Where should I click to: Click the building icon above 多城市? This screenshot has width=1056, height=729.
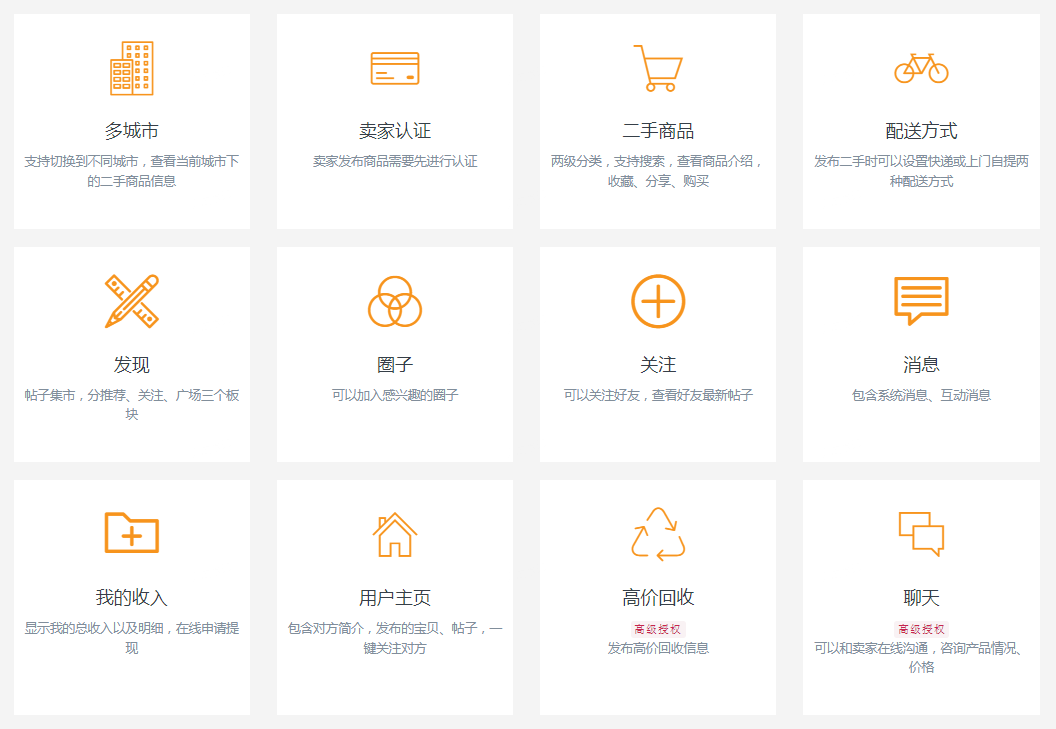tap(131, 68)
